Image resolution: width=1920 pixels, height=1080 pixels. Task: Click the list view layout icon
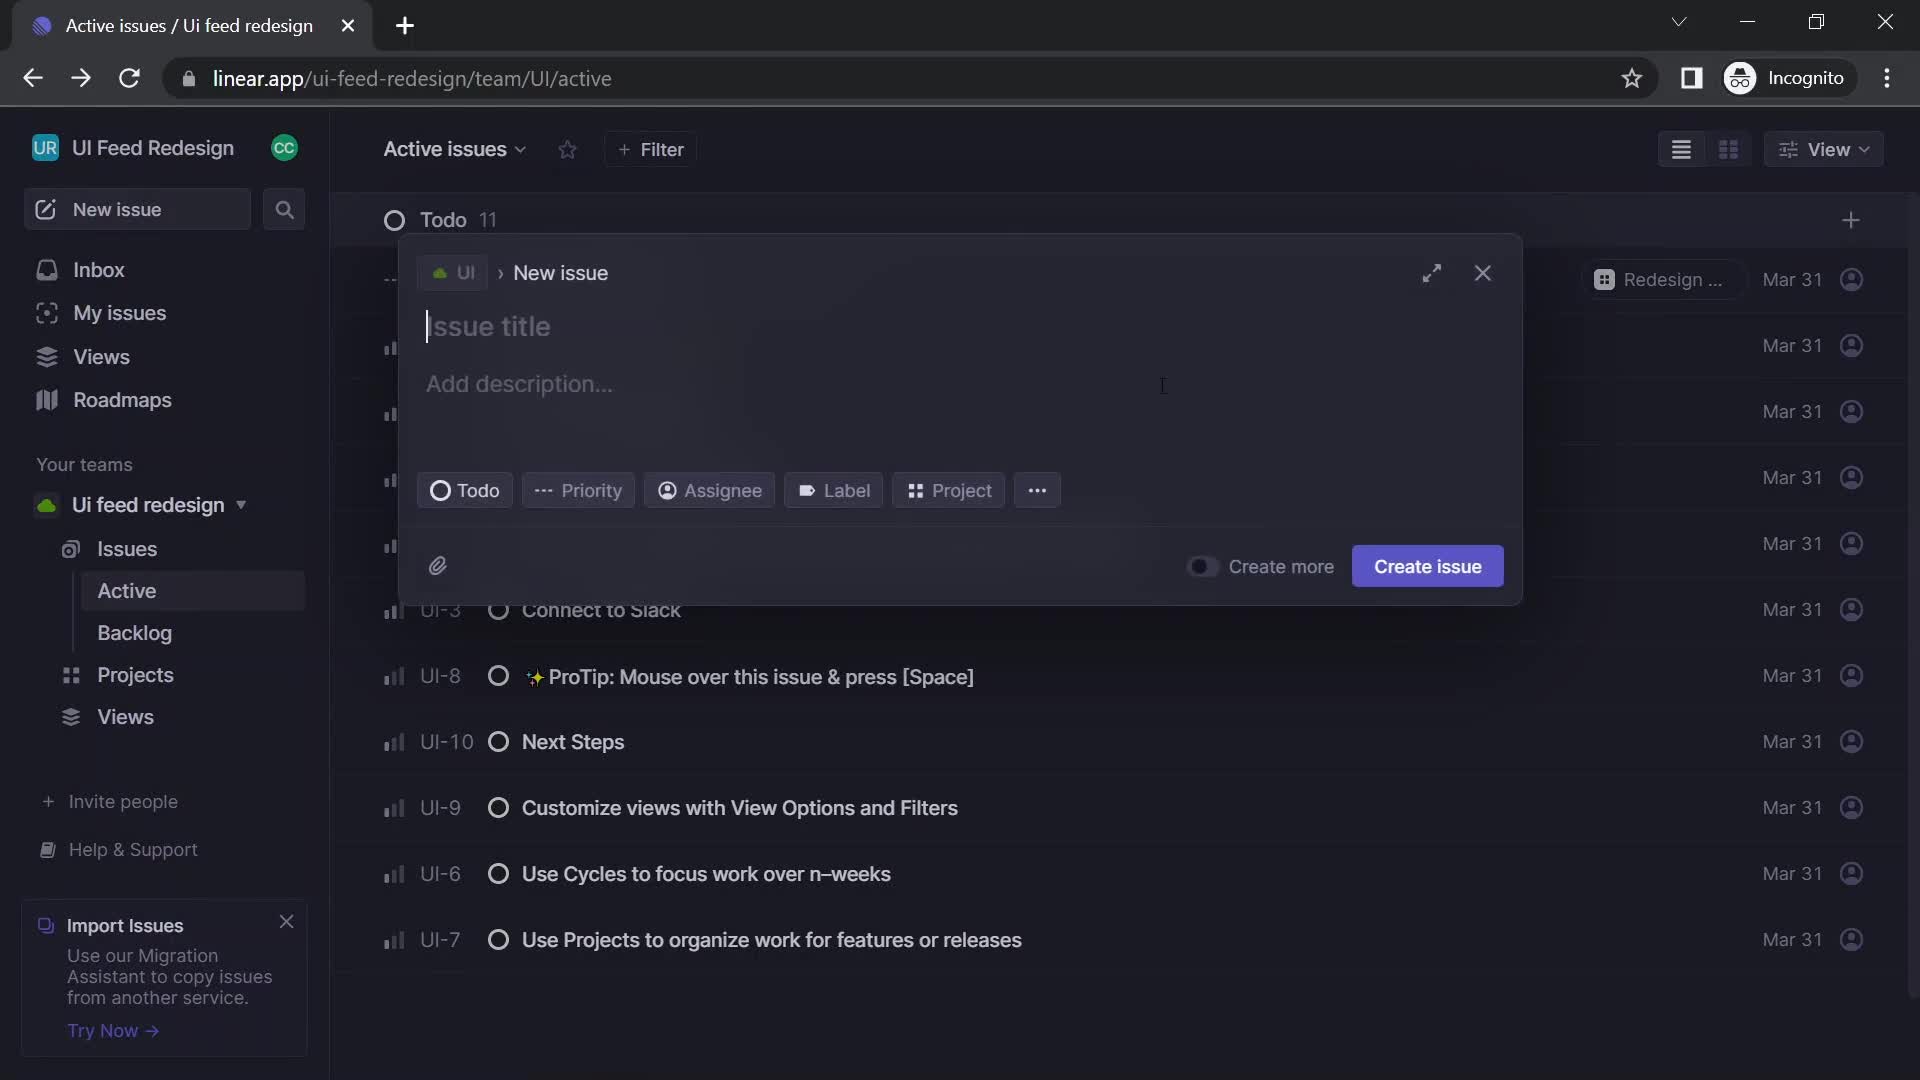[x=1683, y=148]
